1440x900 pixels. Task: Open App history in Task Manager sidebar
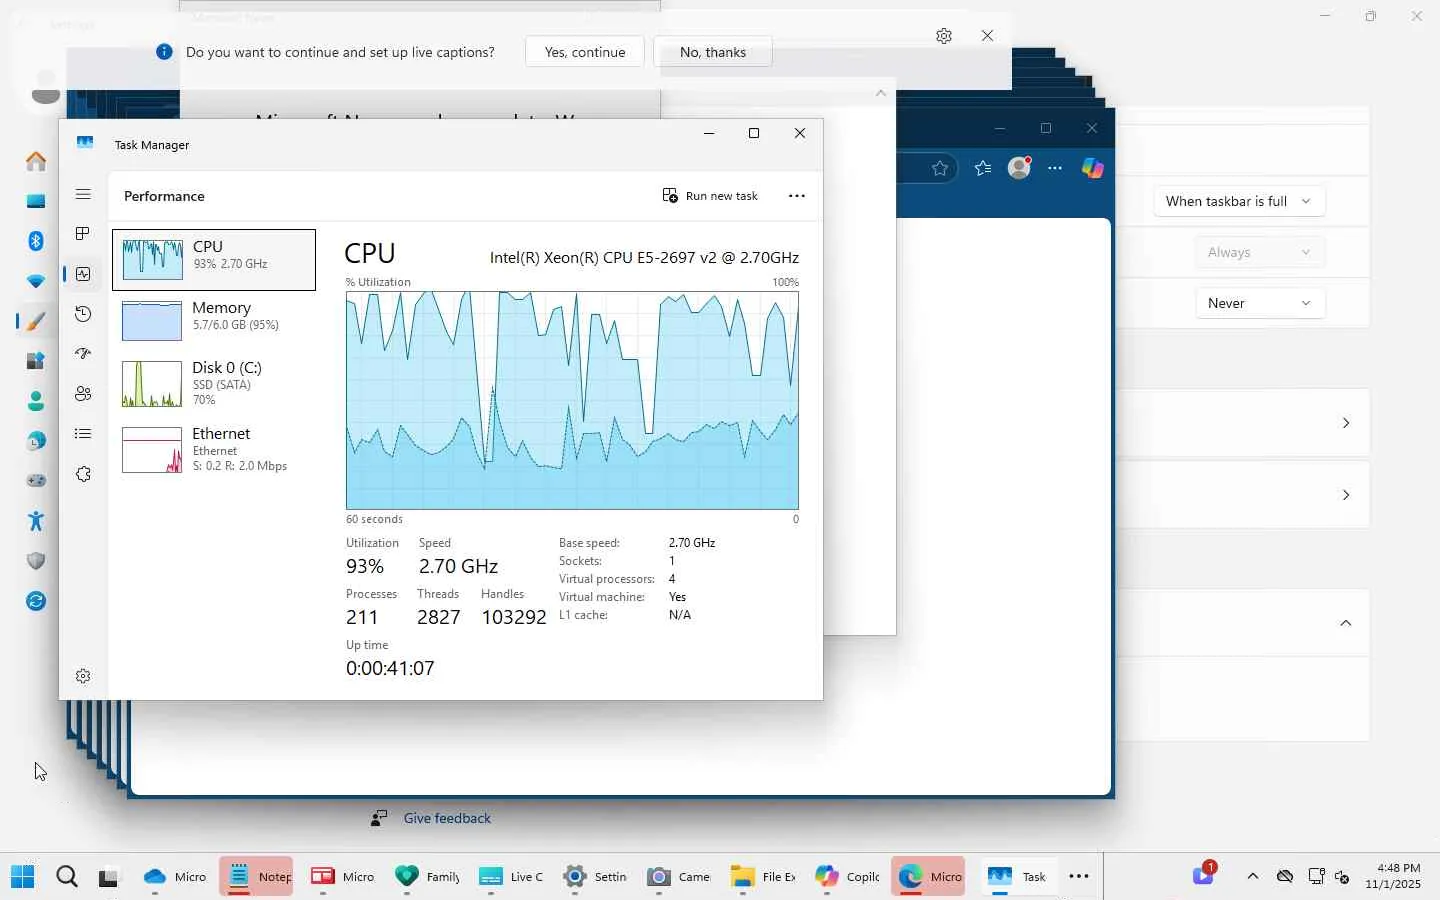click(83, 314)
